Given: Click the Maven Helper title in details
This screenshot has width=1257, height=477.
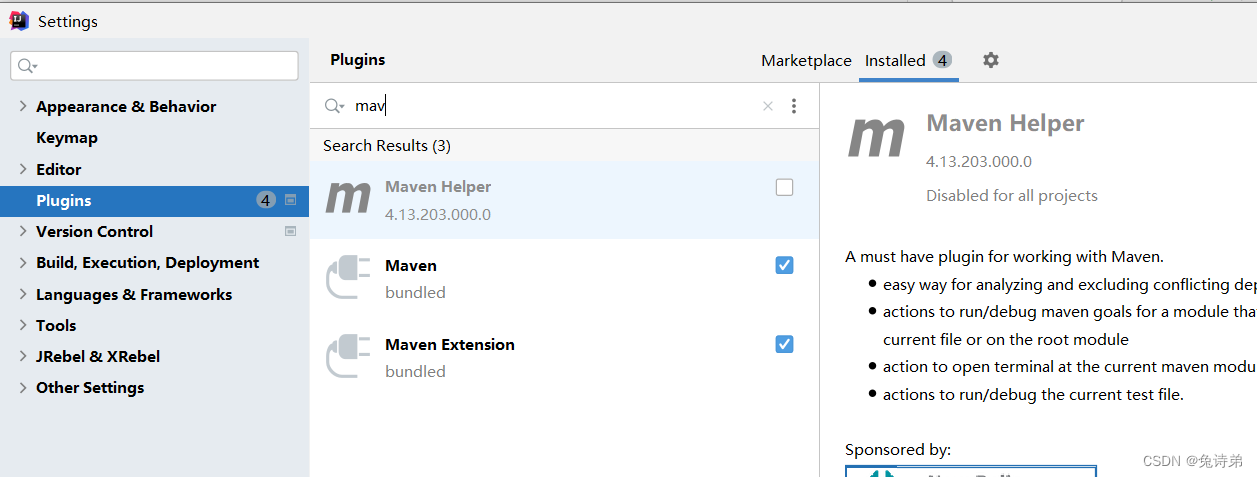Looking at the screenshot, I should pyautogui.click(x=1005, y=123).
